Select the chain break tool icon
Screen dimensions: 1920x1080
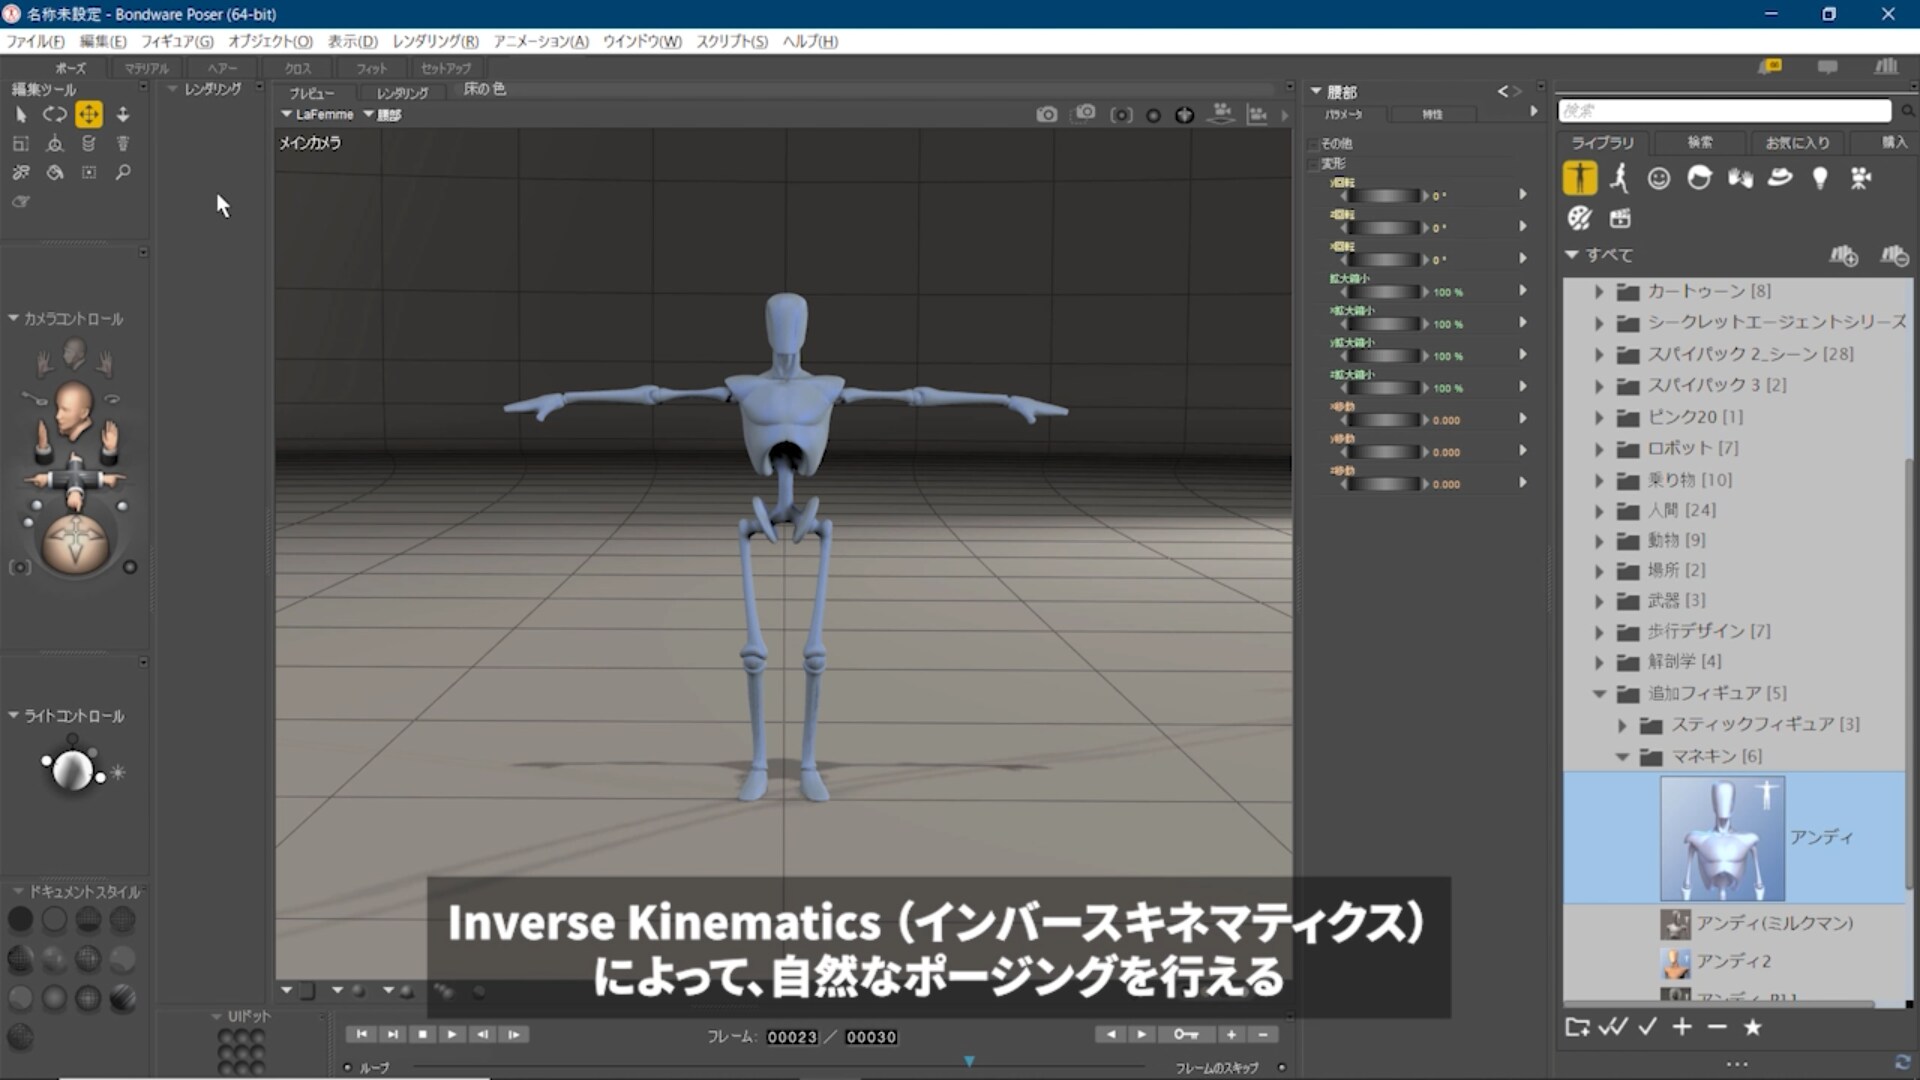coord(21,173)
